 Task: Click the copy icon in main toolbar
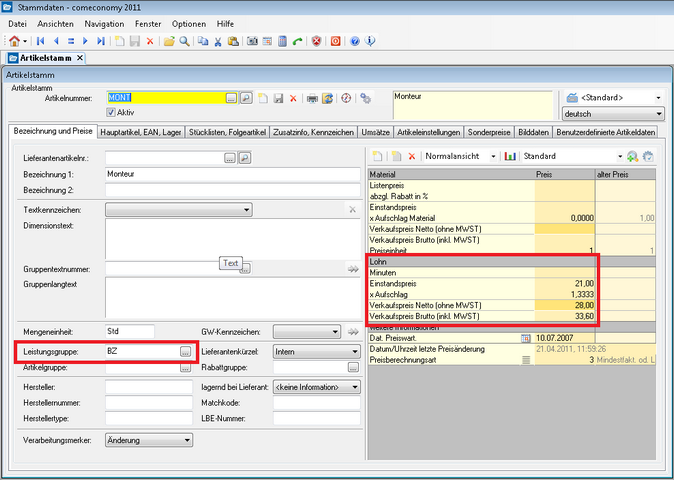pos(203,41)
